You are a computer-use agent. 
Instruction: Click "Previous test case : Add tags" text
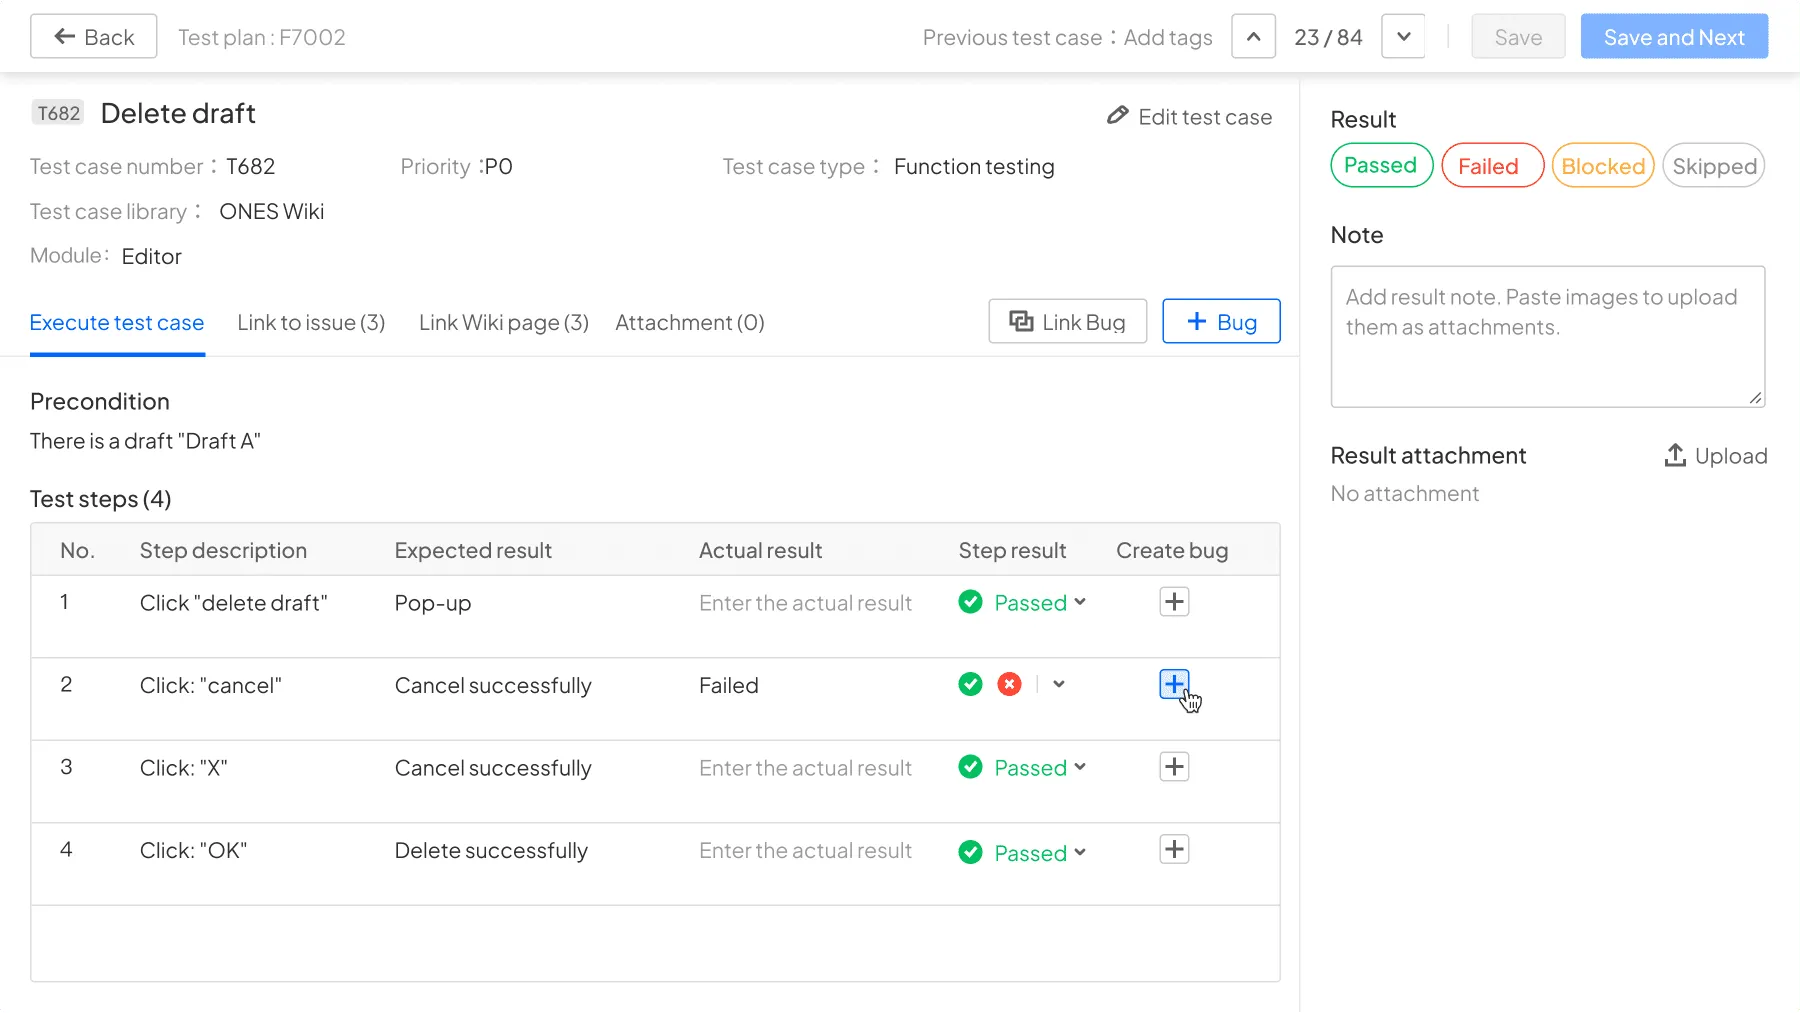pyautogui.click(x=1067, y=37)
